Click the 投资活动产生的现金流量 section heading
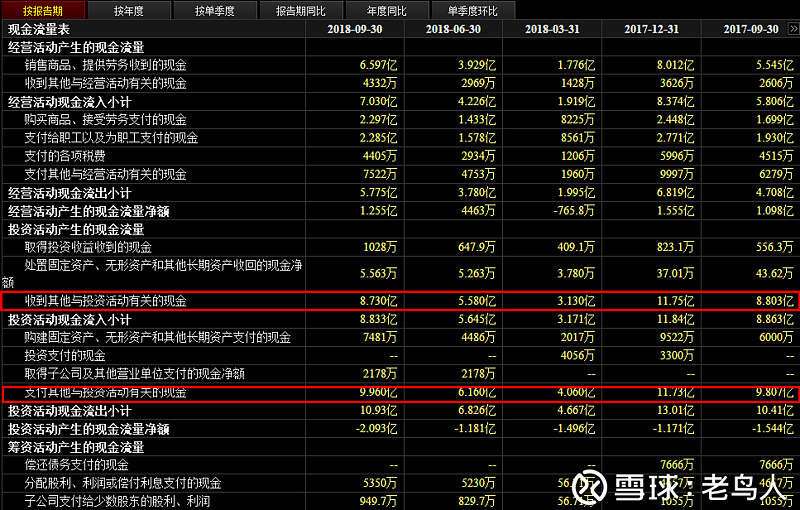800x510 pixels. tap(76, 229)
